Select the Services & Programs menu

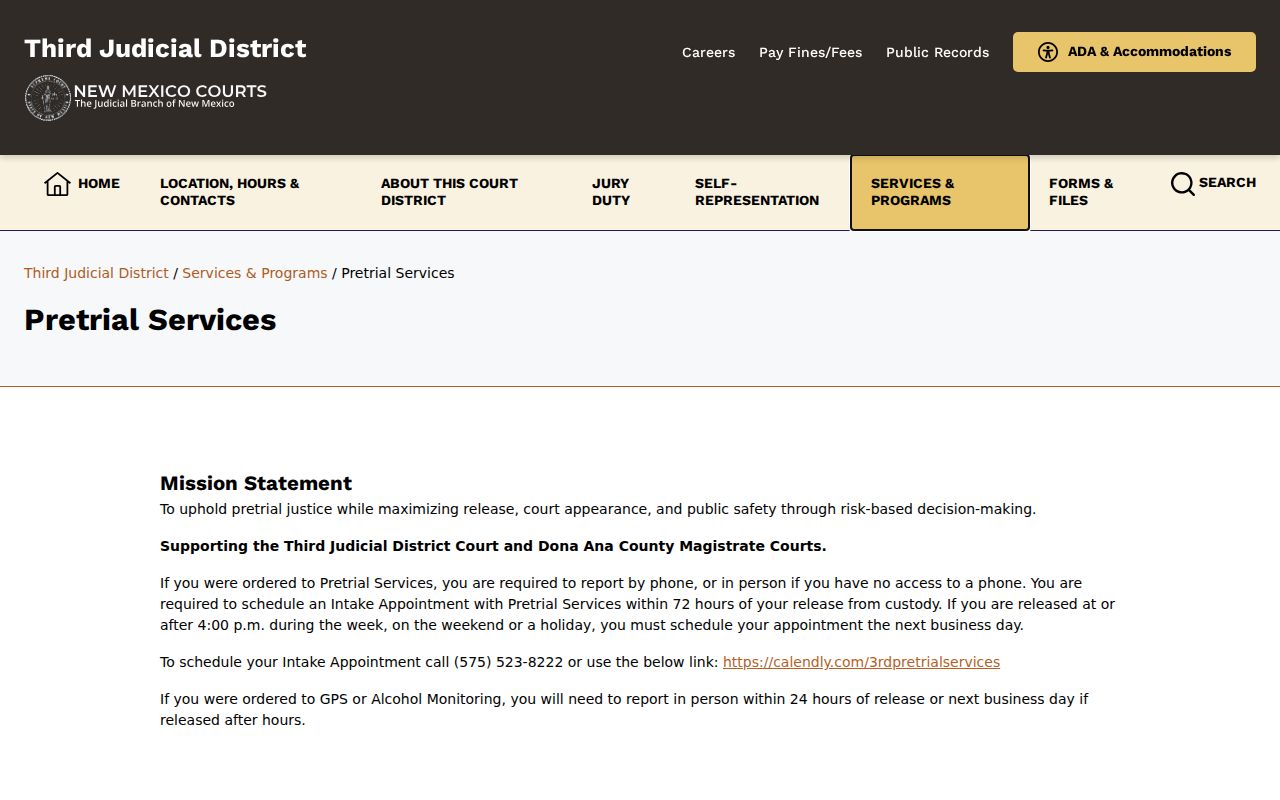(x=939, y=192)
